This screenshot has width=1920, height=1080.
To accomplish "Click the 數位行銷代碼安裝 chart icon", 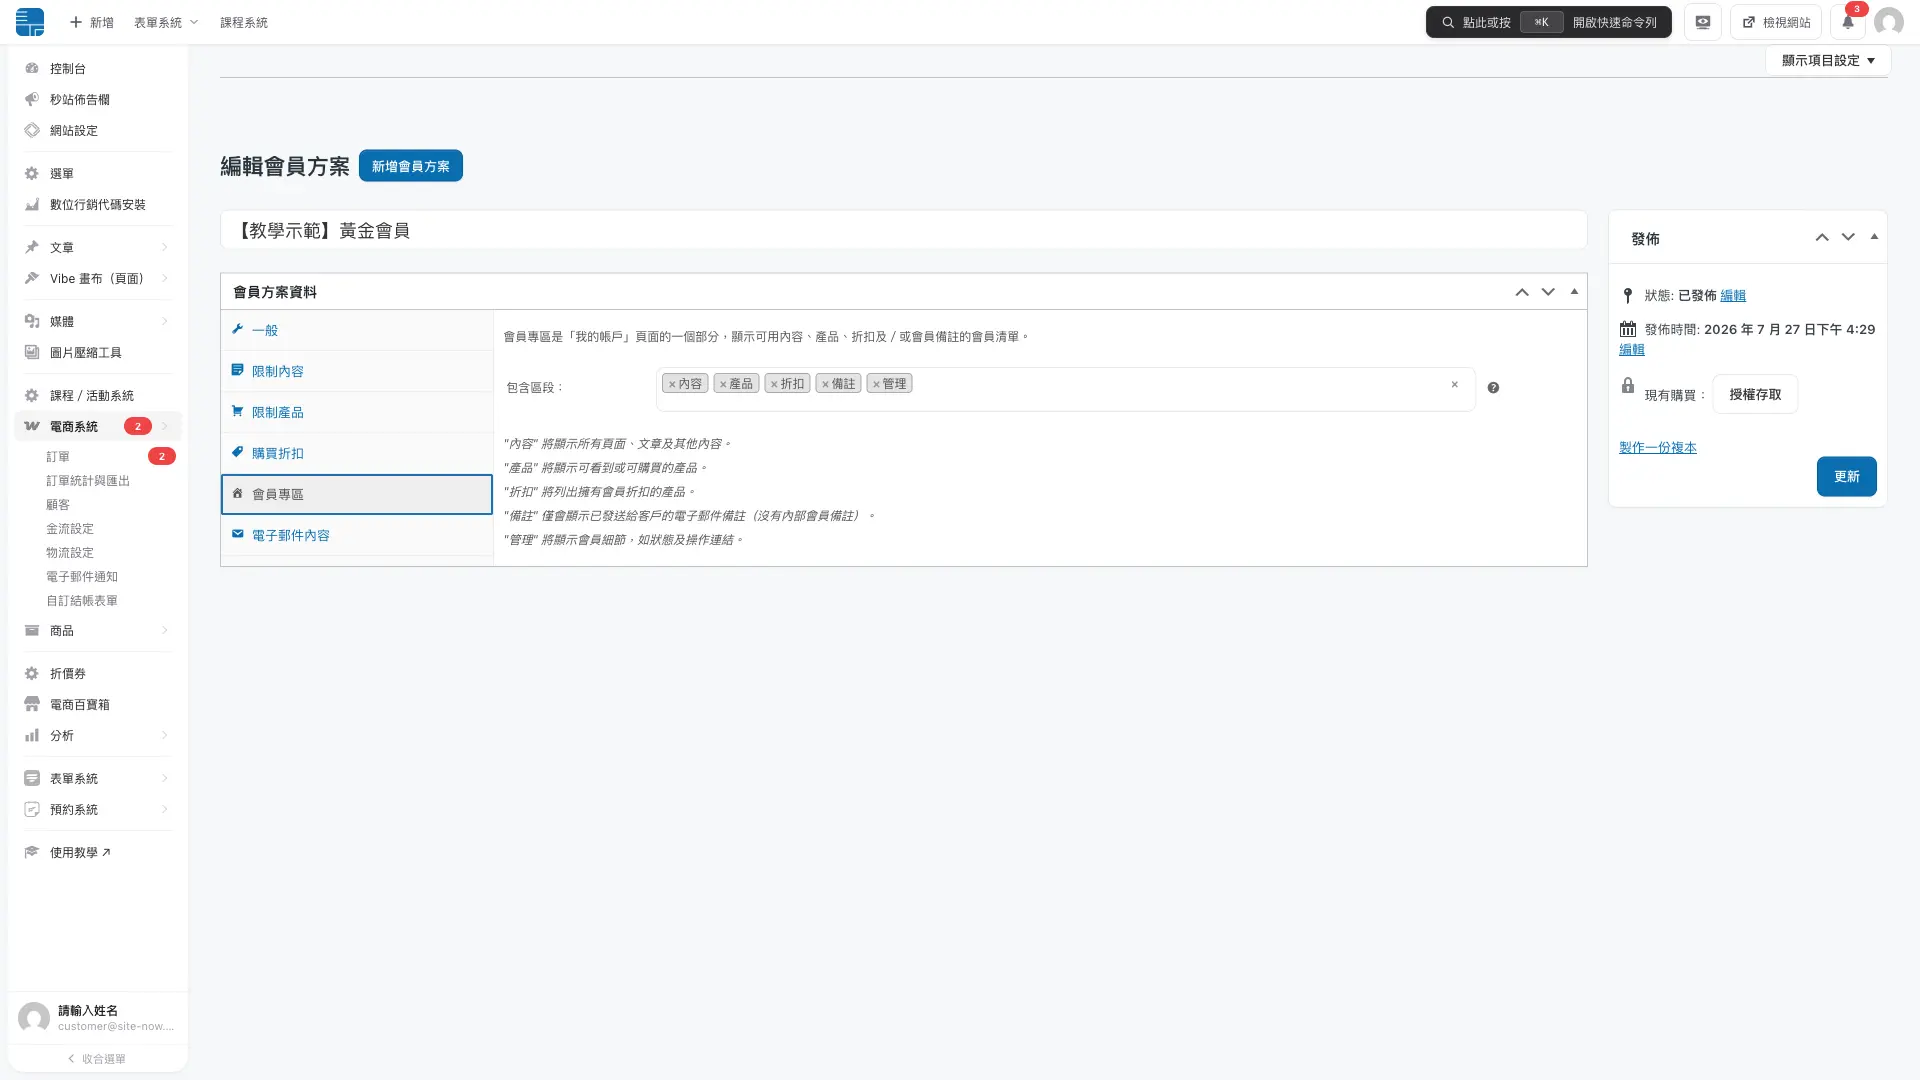I will (32, 204).
